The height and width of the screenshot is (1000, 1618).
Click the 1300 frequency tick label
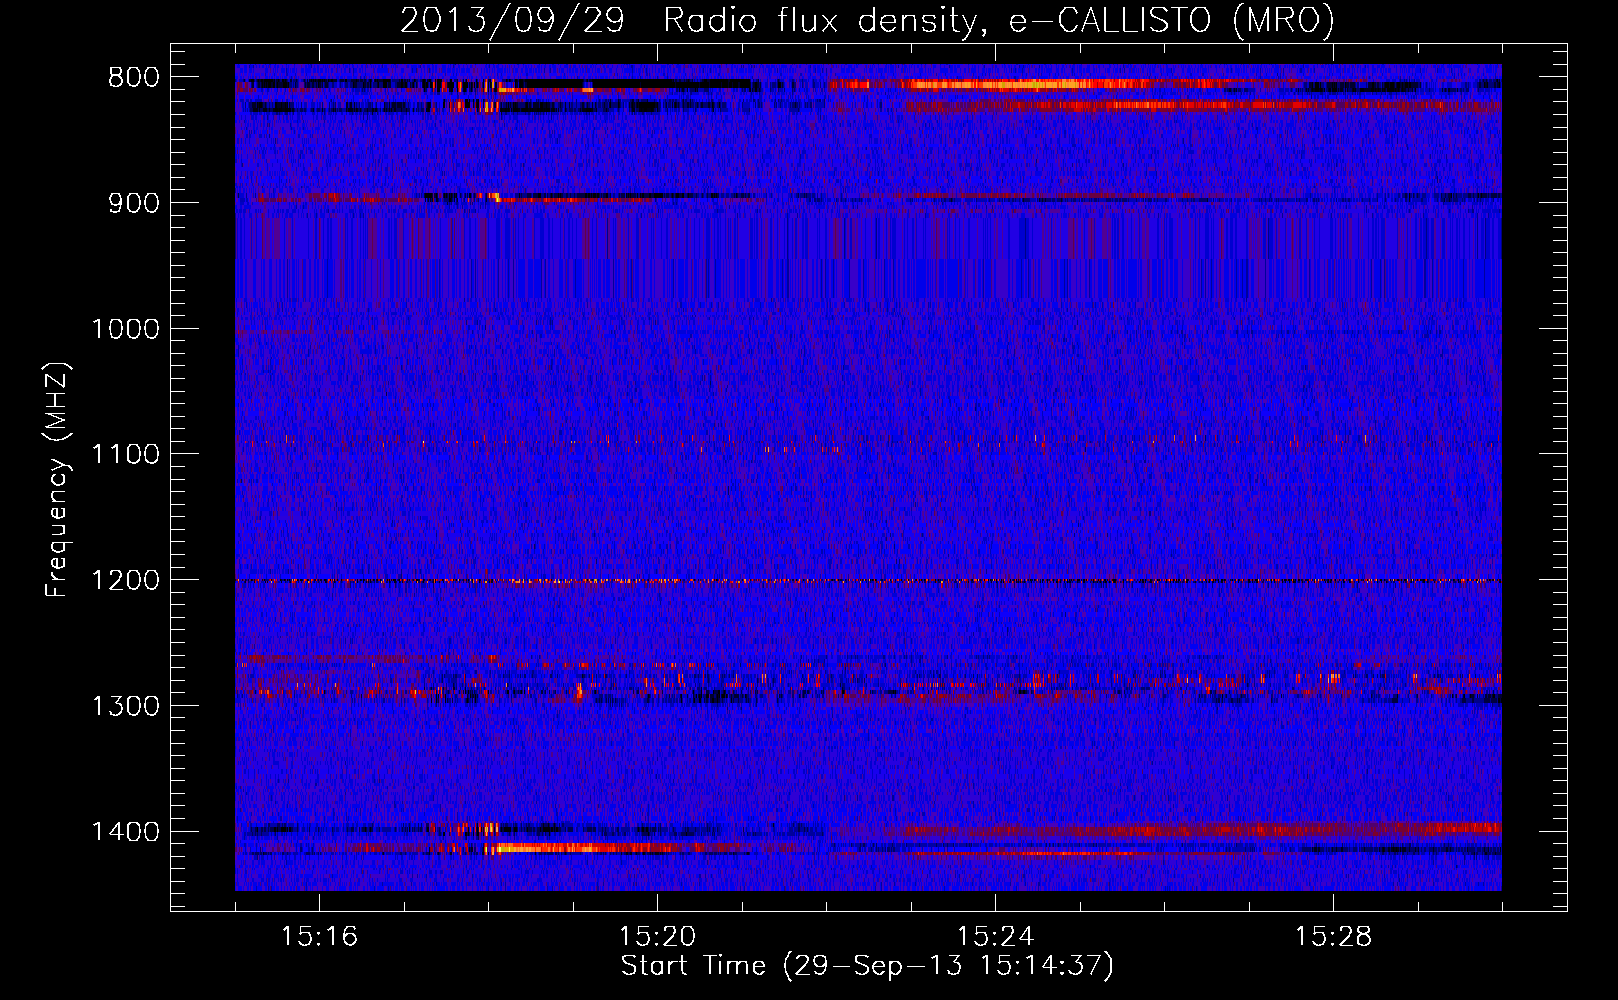tap(125, 706)
